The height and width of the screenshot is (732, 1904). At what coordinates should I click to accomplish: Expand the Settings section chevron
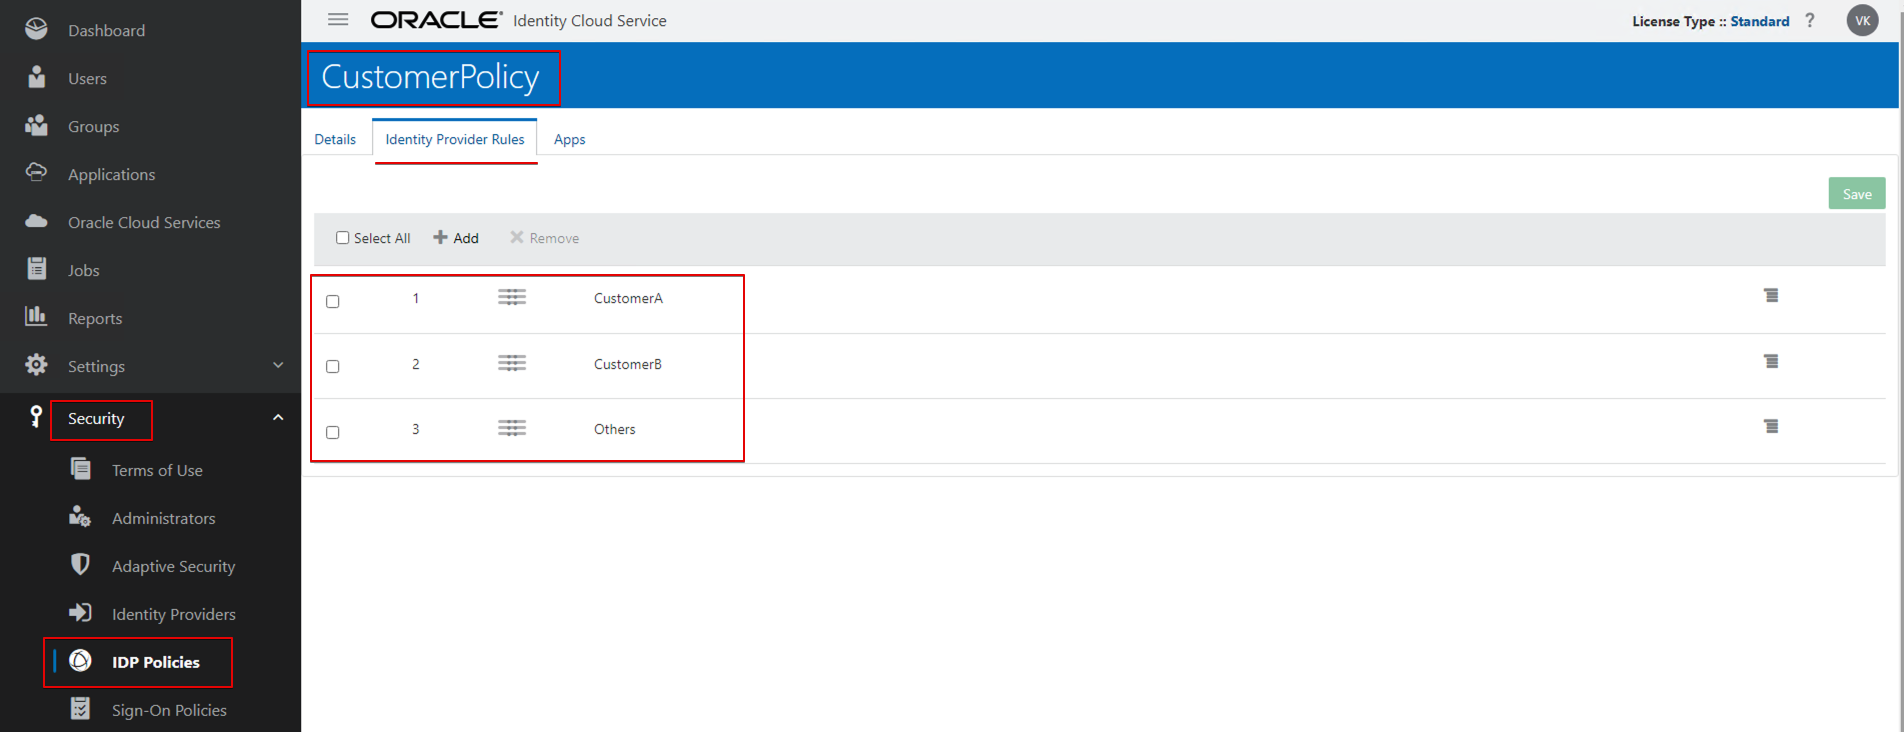point(278,365)
